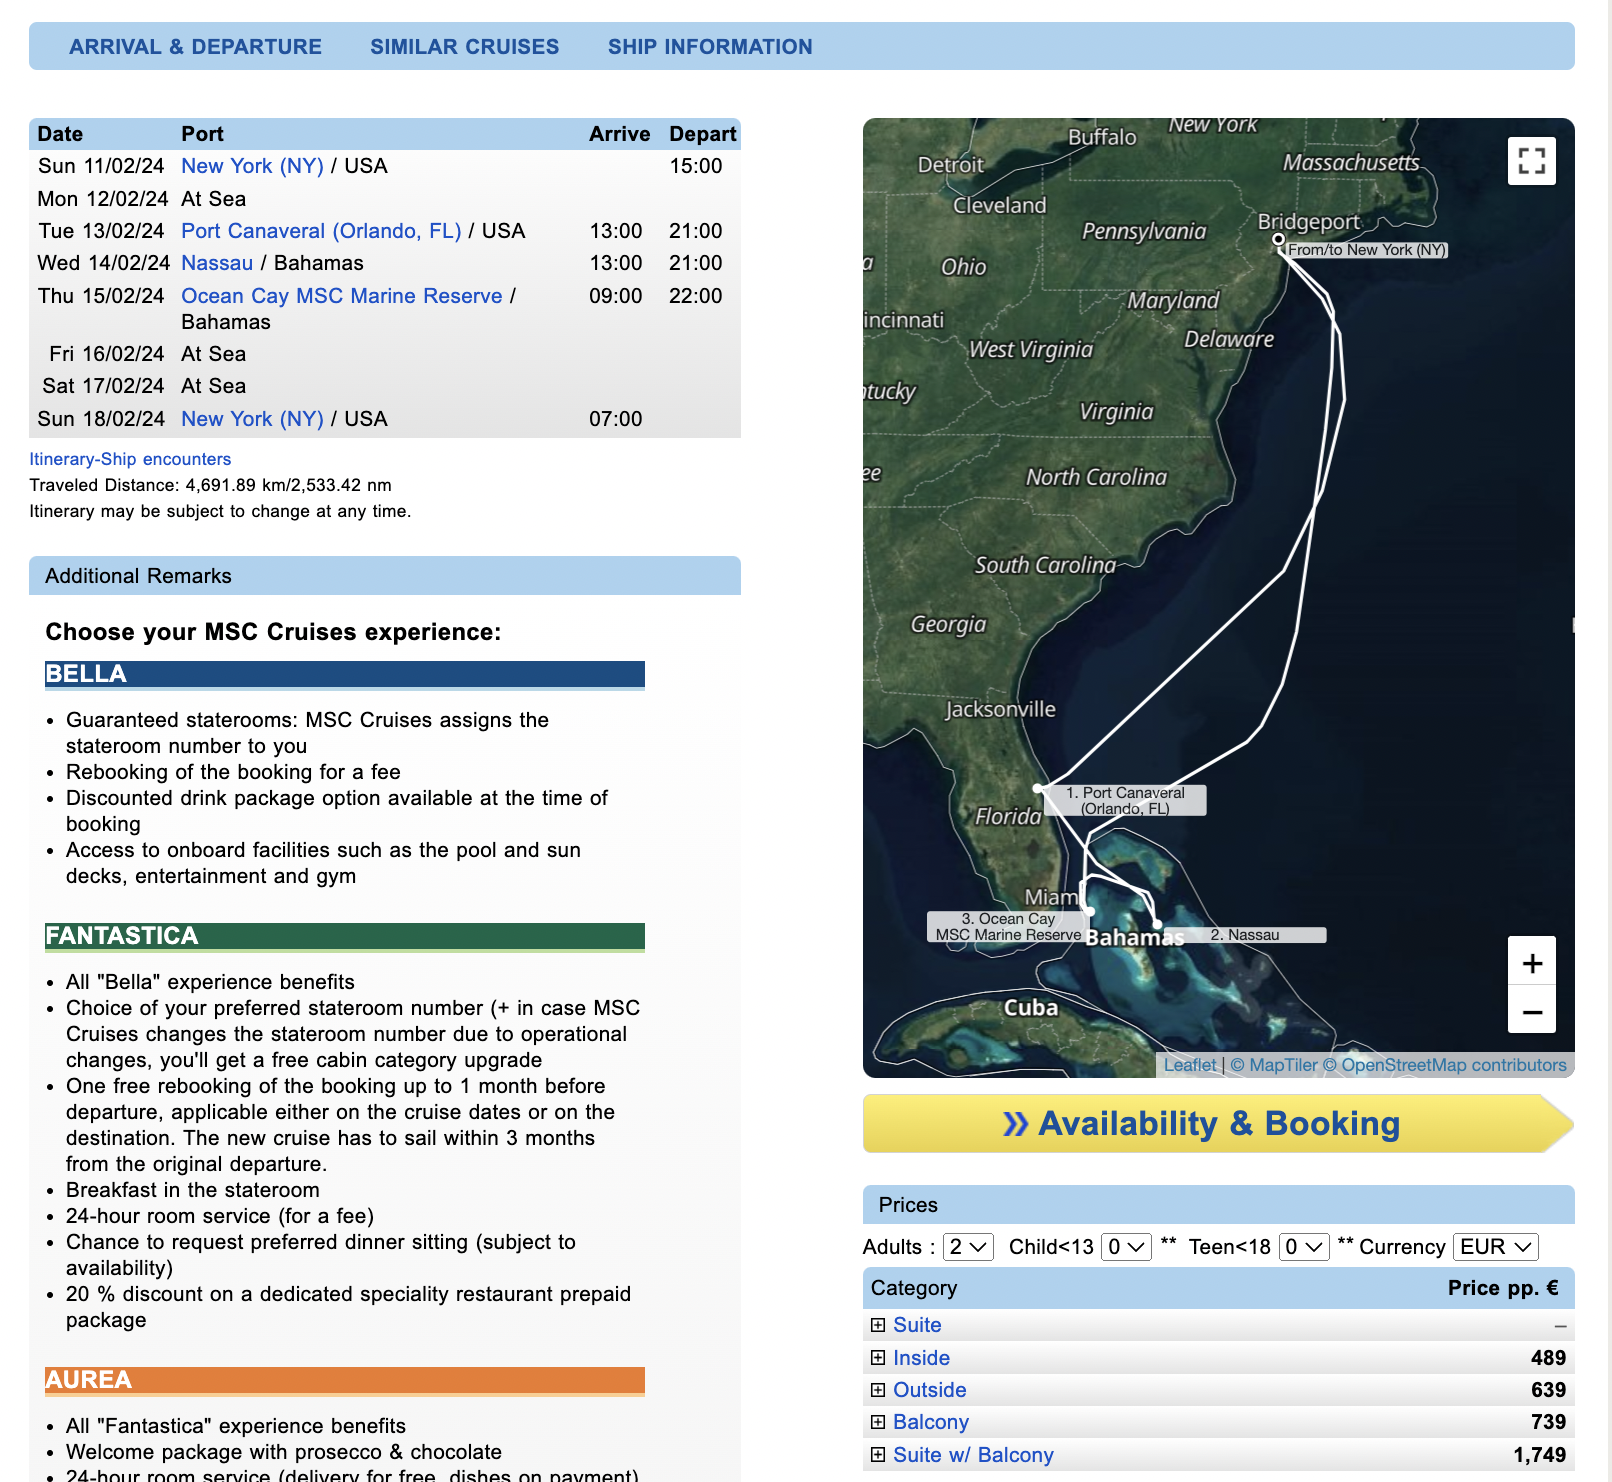Expand the Outside price category

pos(878,1390)
